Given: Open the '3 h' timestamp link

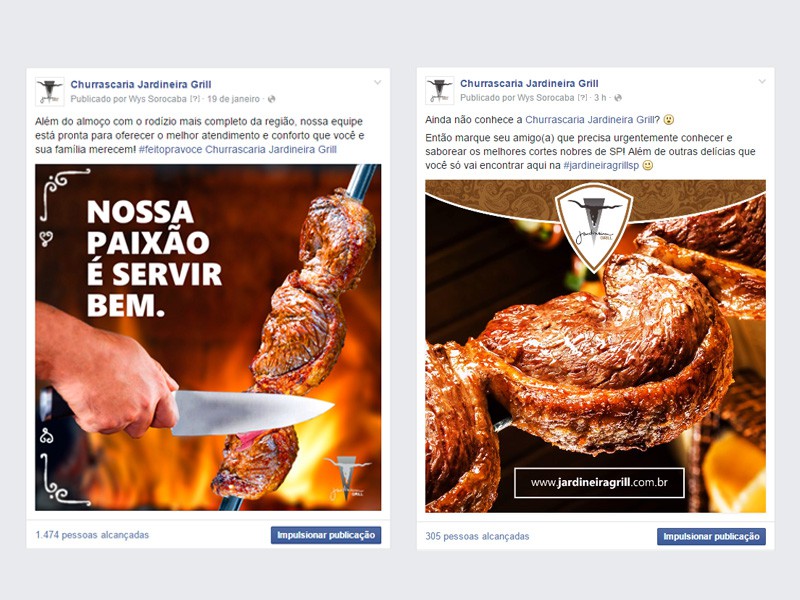Looking at the screenshot, I should 600,97.
